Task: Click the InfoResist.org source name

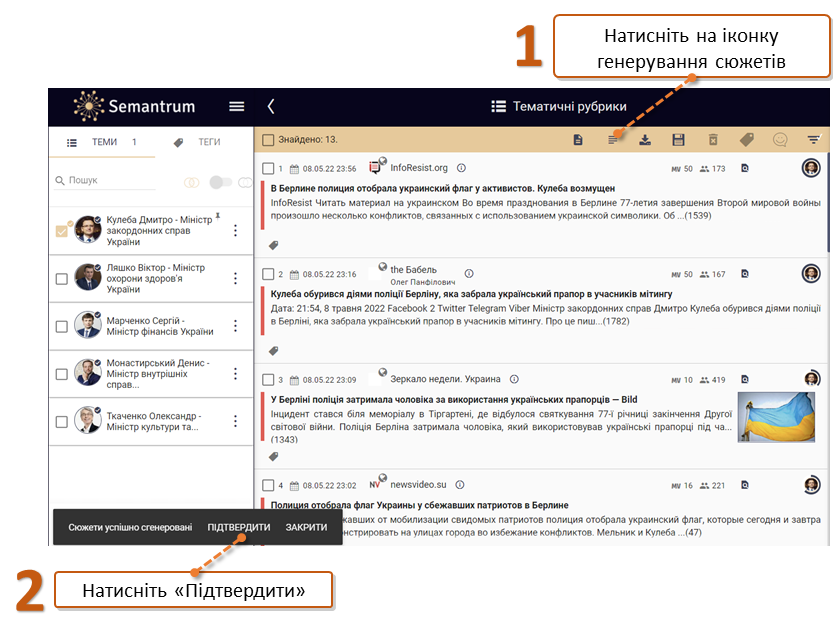Action: point(419,168)
